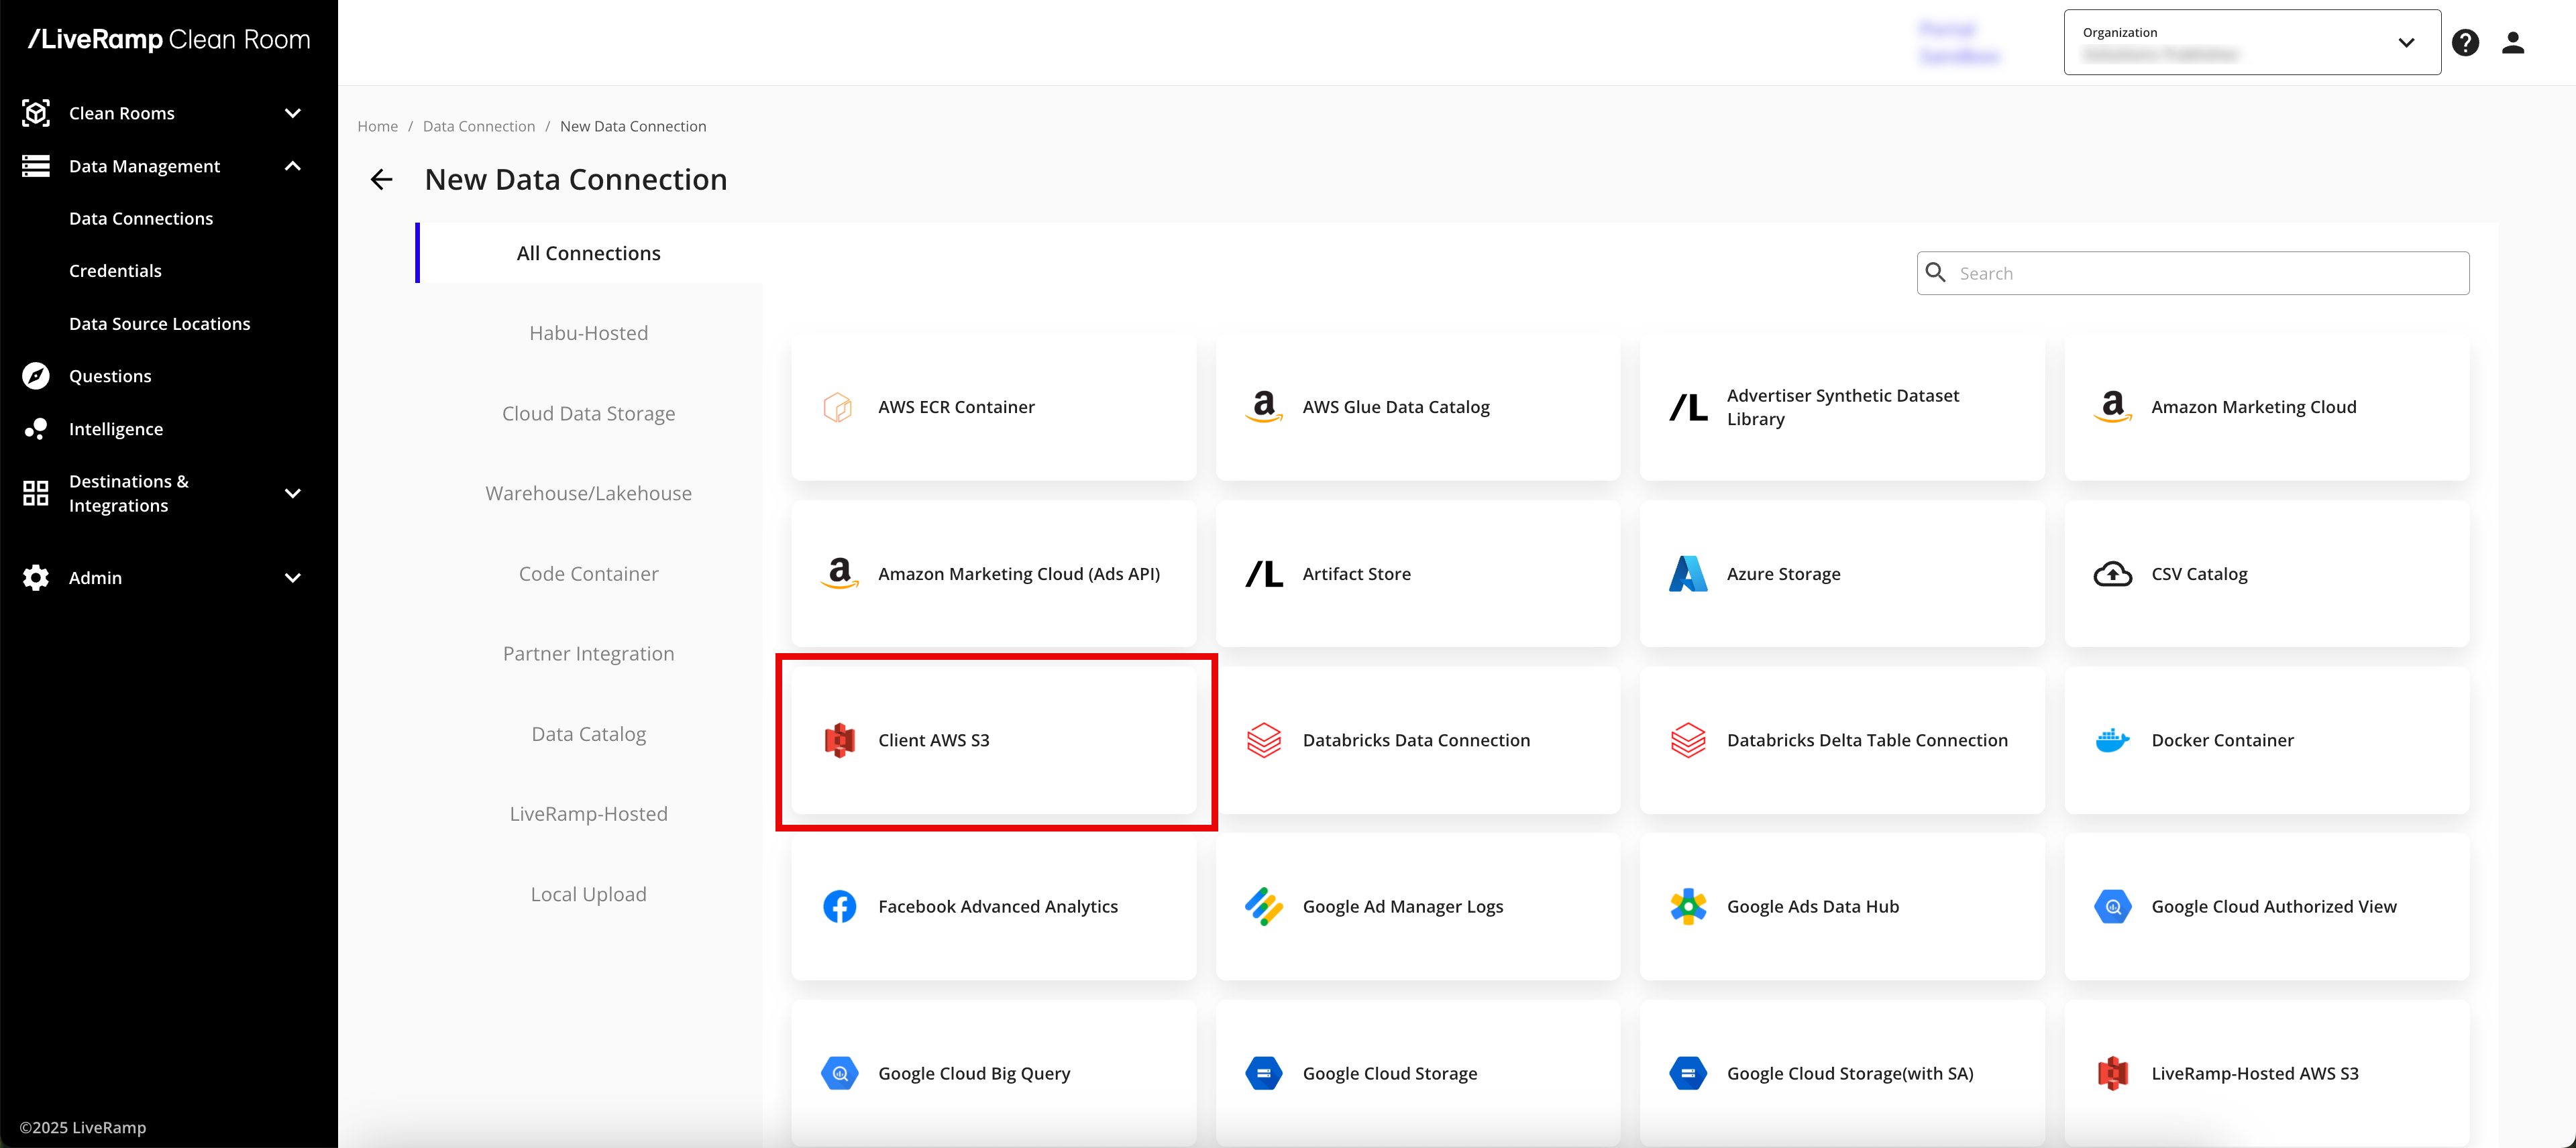
Task: Switch to the Cloud Data Storage tab
Action: coord(588,413)
